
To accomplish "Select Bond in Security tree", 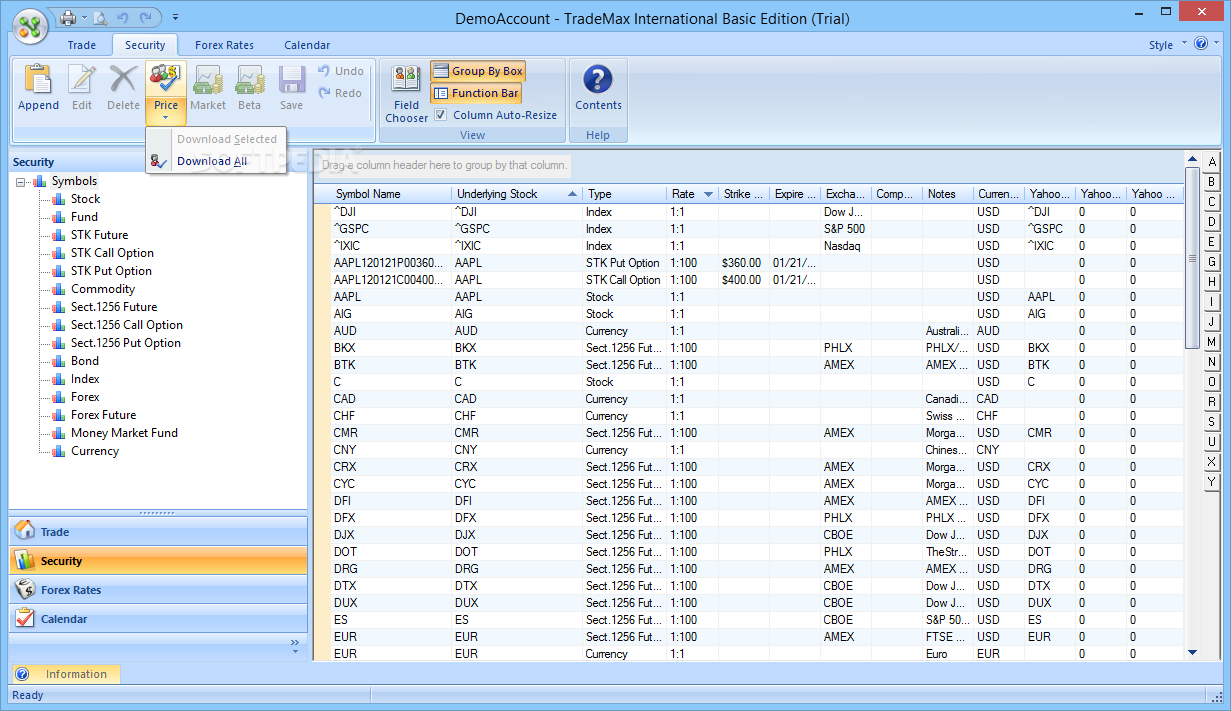I will point(85,361).
